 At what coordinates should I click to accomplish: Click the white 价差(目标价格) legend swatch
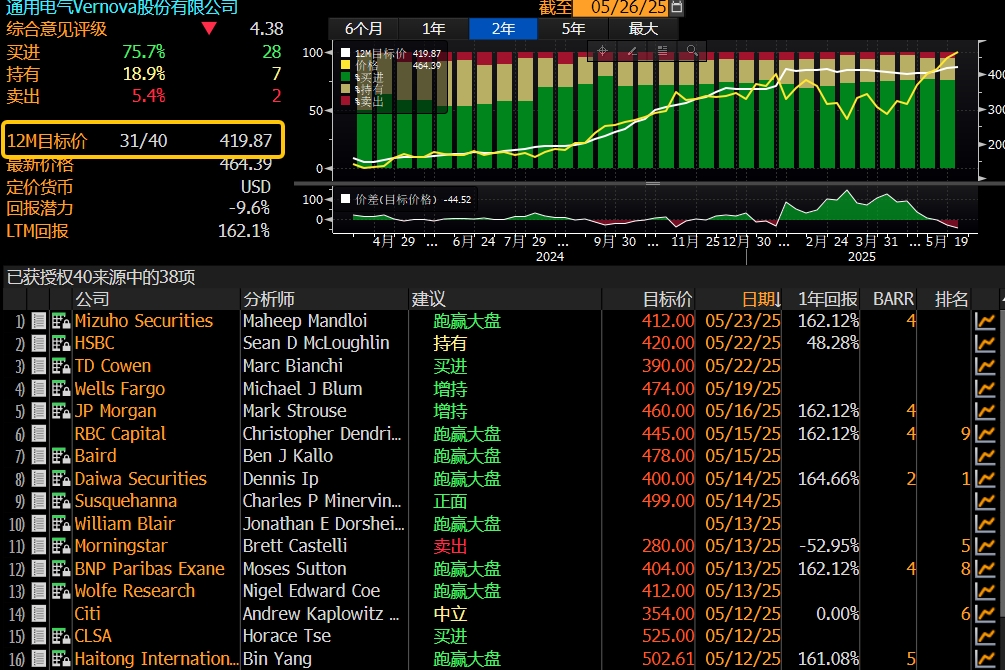click(x=345, y=199)
